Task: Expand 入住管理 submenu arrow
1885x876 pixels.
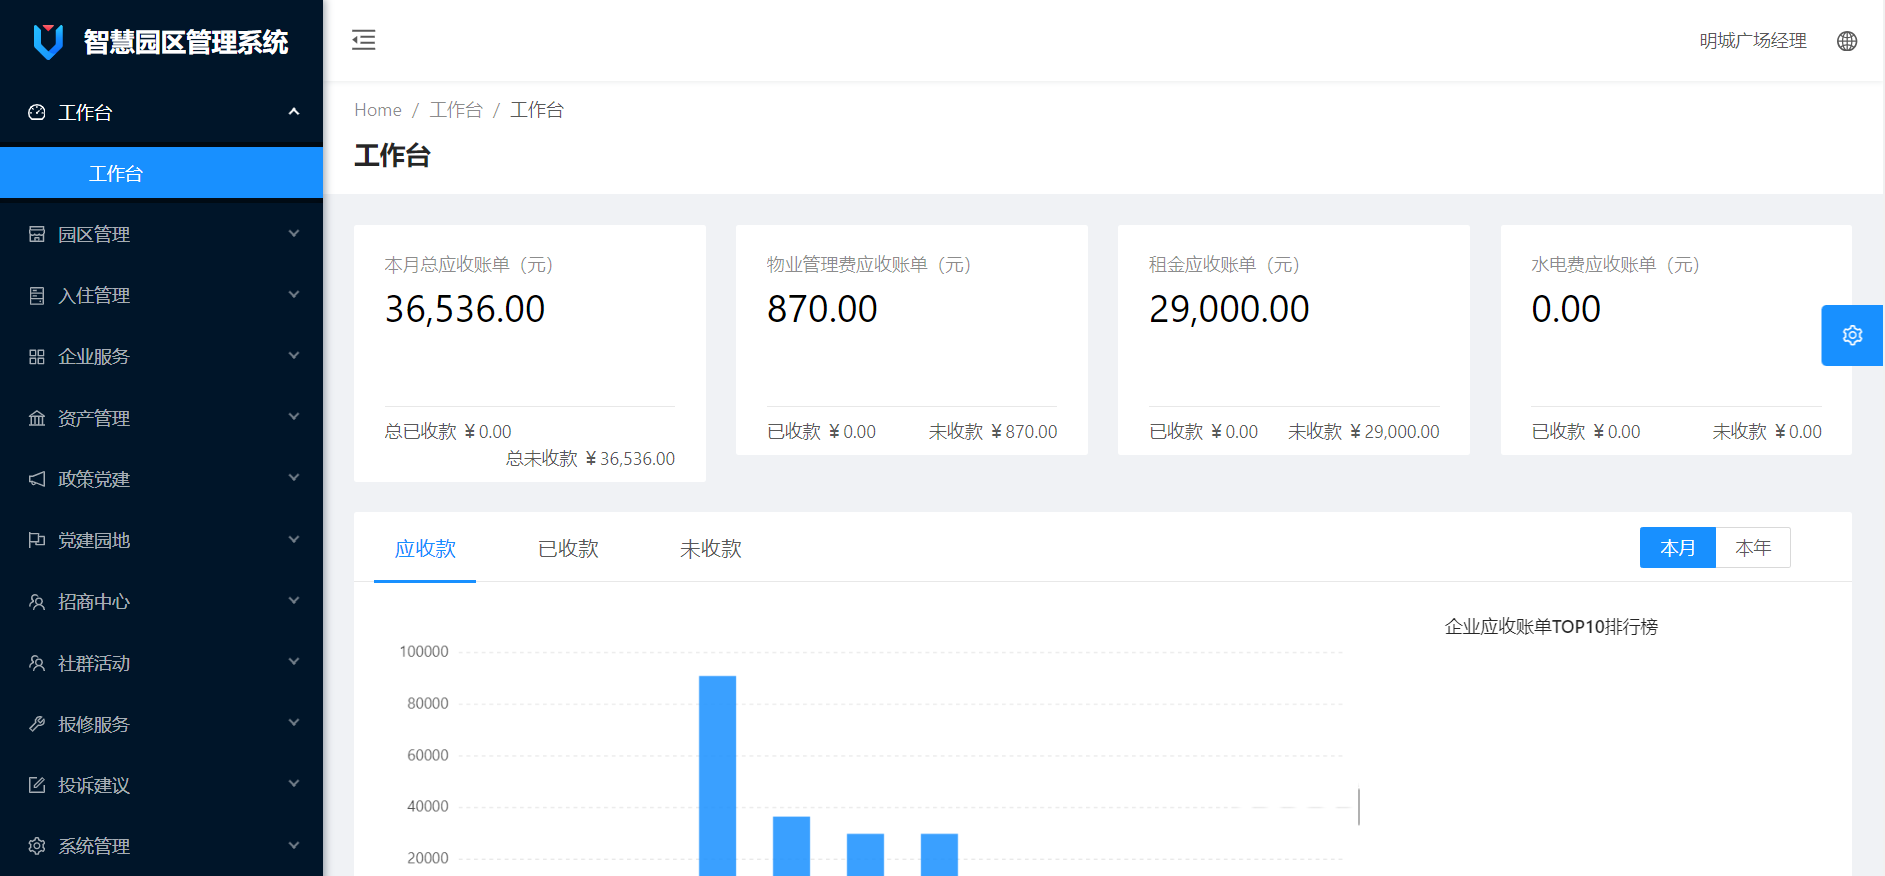Action: (x=294, y=294)
